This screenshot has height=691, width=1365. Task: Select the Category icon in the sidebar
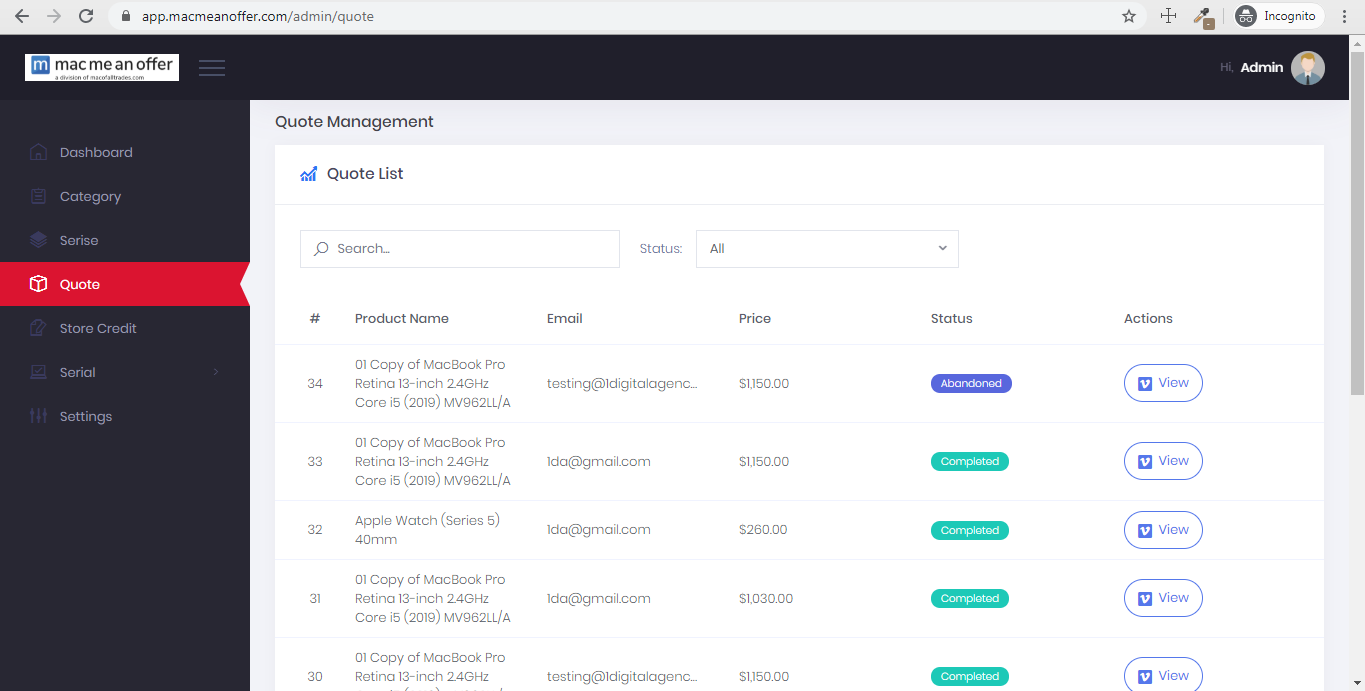point(38,196)
